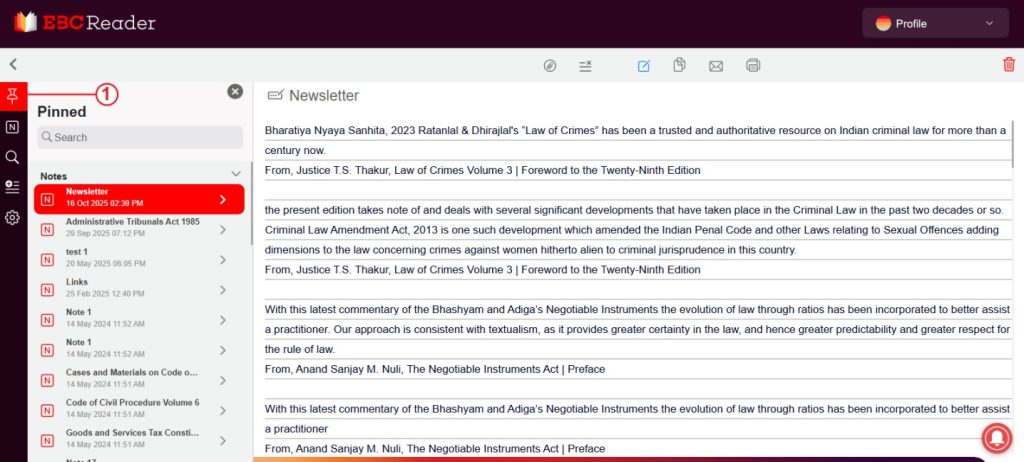Click the edit note icon in toolbar
This screenshot has width=1024, height=462.
click(x=644, y=66)
